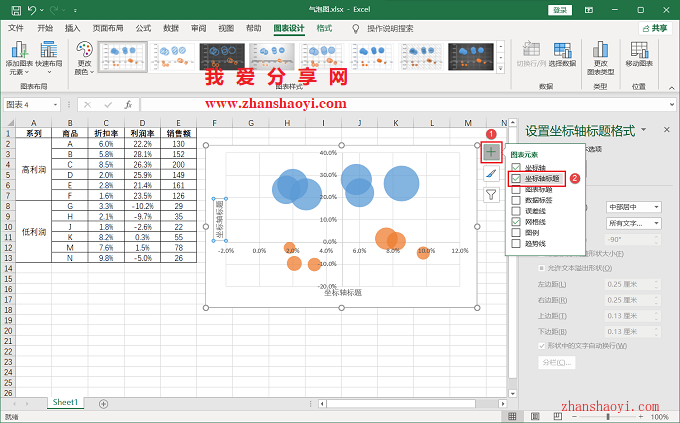The width and height of the screenshot is (680, 423).
Task: Select the horizontal axis title on chart
Action: click(x=343, y=293)
